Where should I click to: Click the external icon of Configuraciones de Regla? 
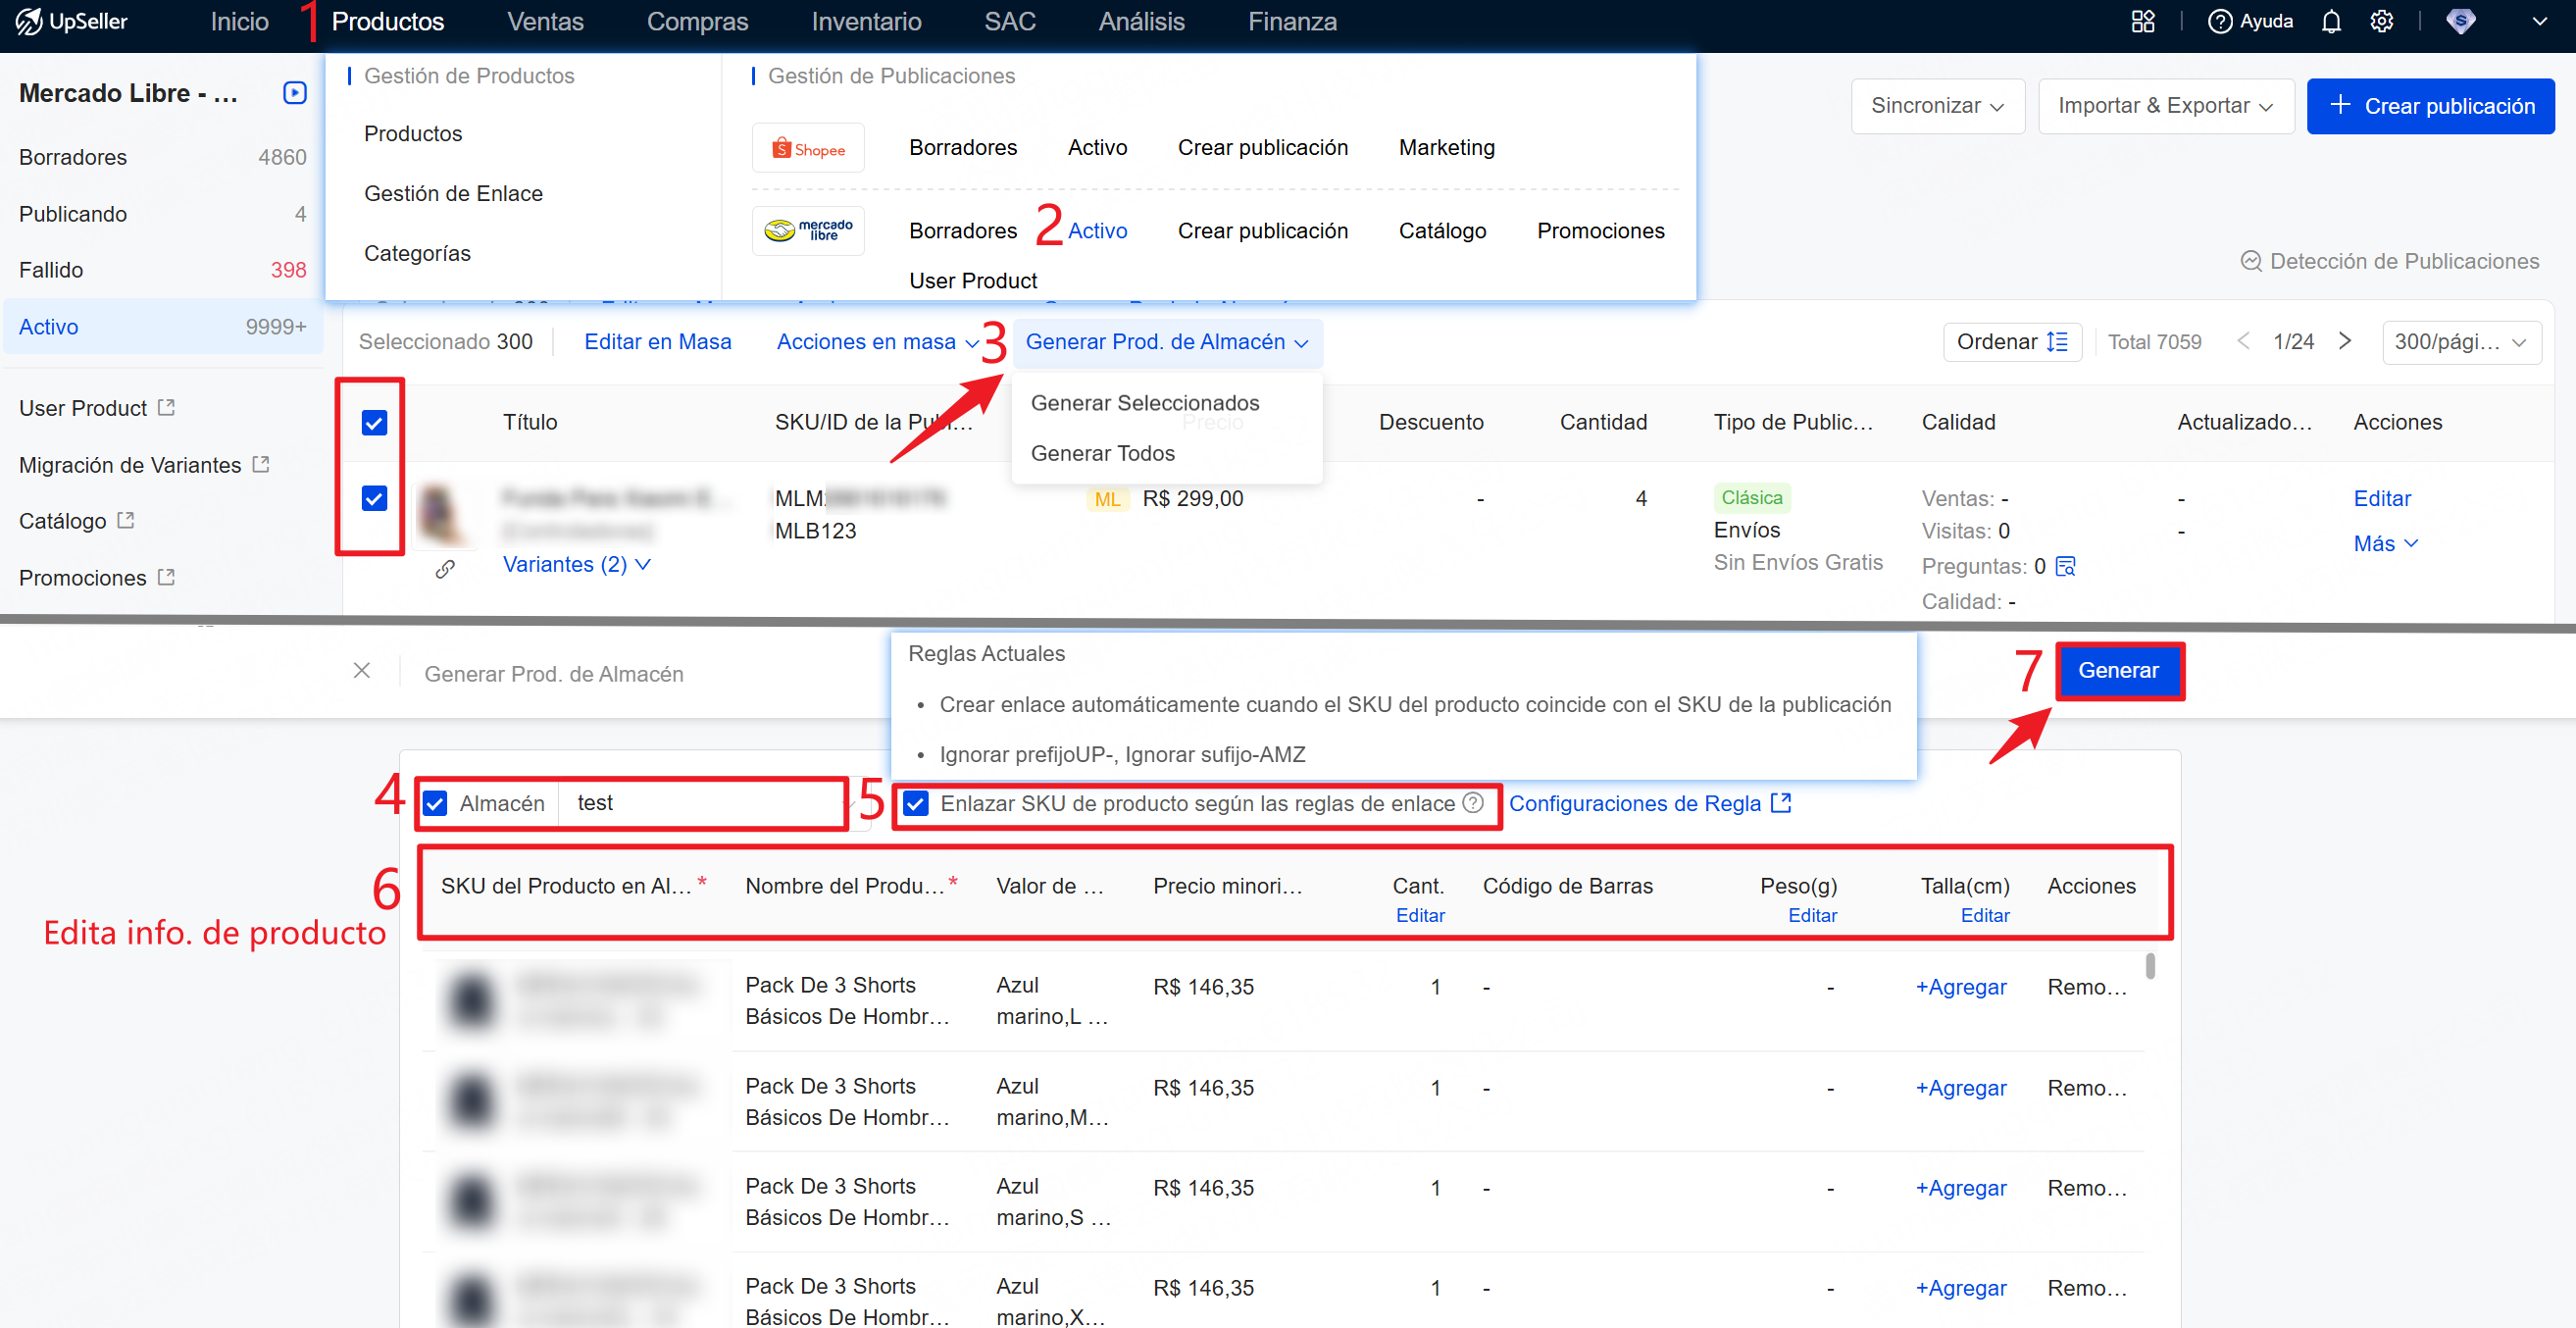[1781, 802]
